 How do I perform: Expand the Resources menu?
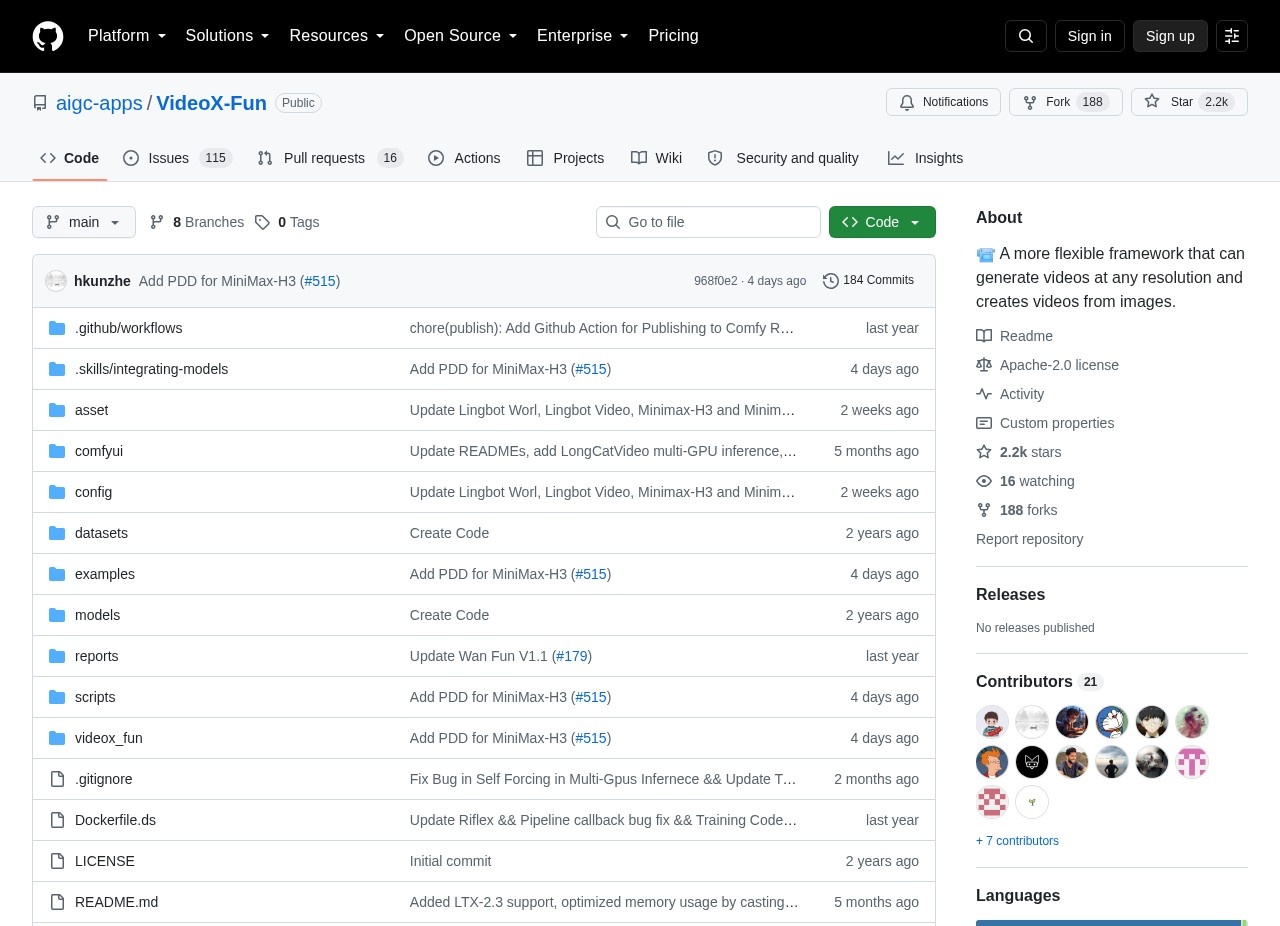337,36
